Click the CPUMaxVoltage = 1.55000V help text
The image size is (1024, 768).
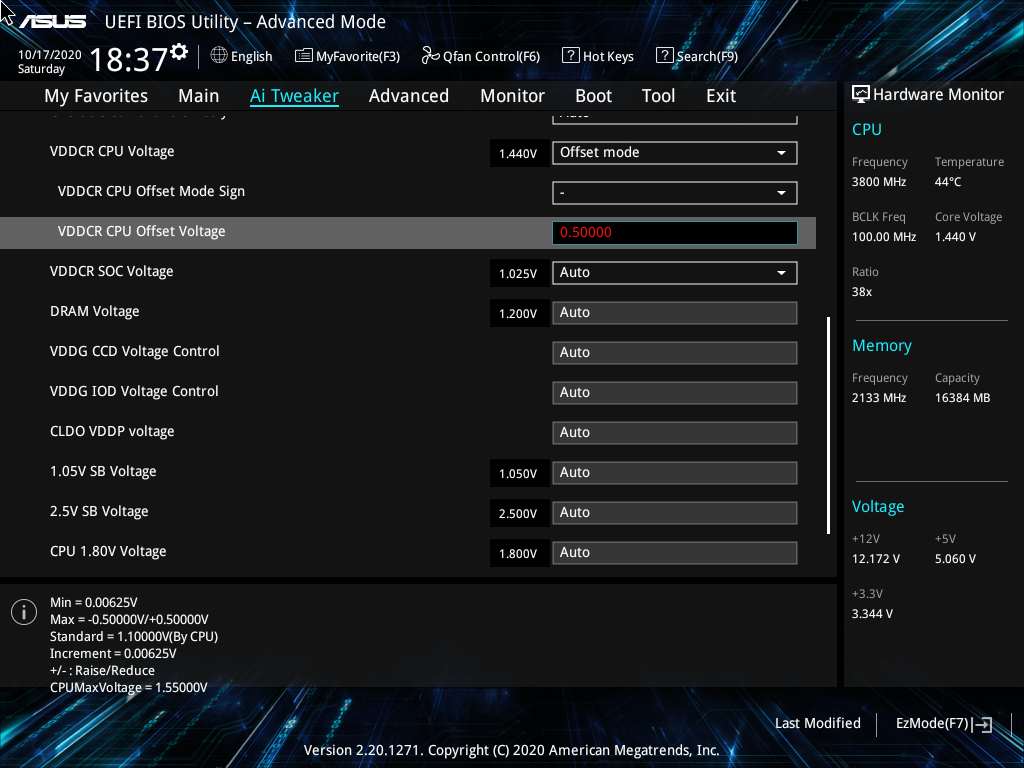129,688
